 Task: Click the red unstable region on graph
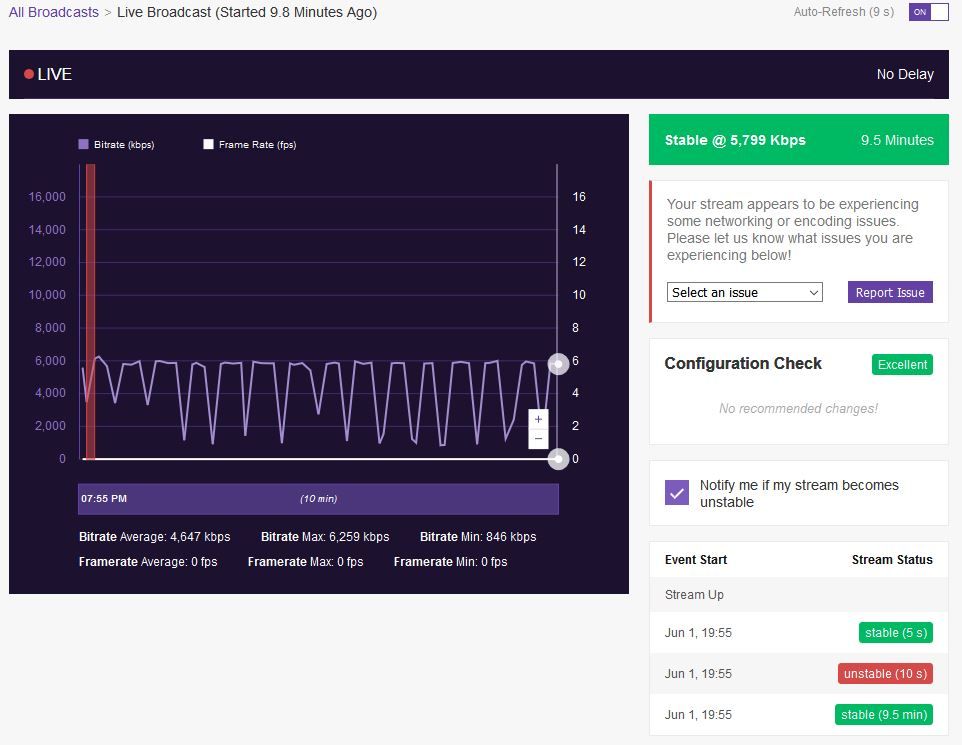point(90,312)
